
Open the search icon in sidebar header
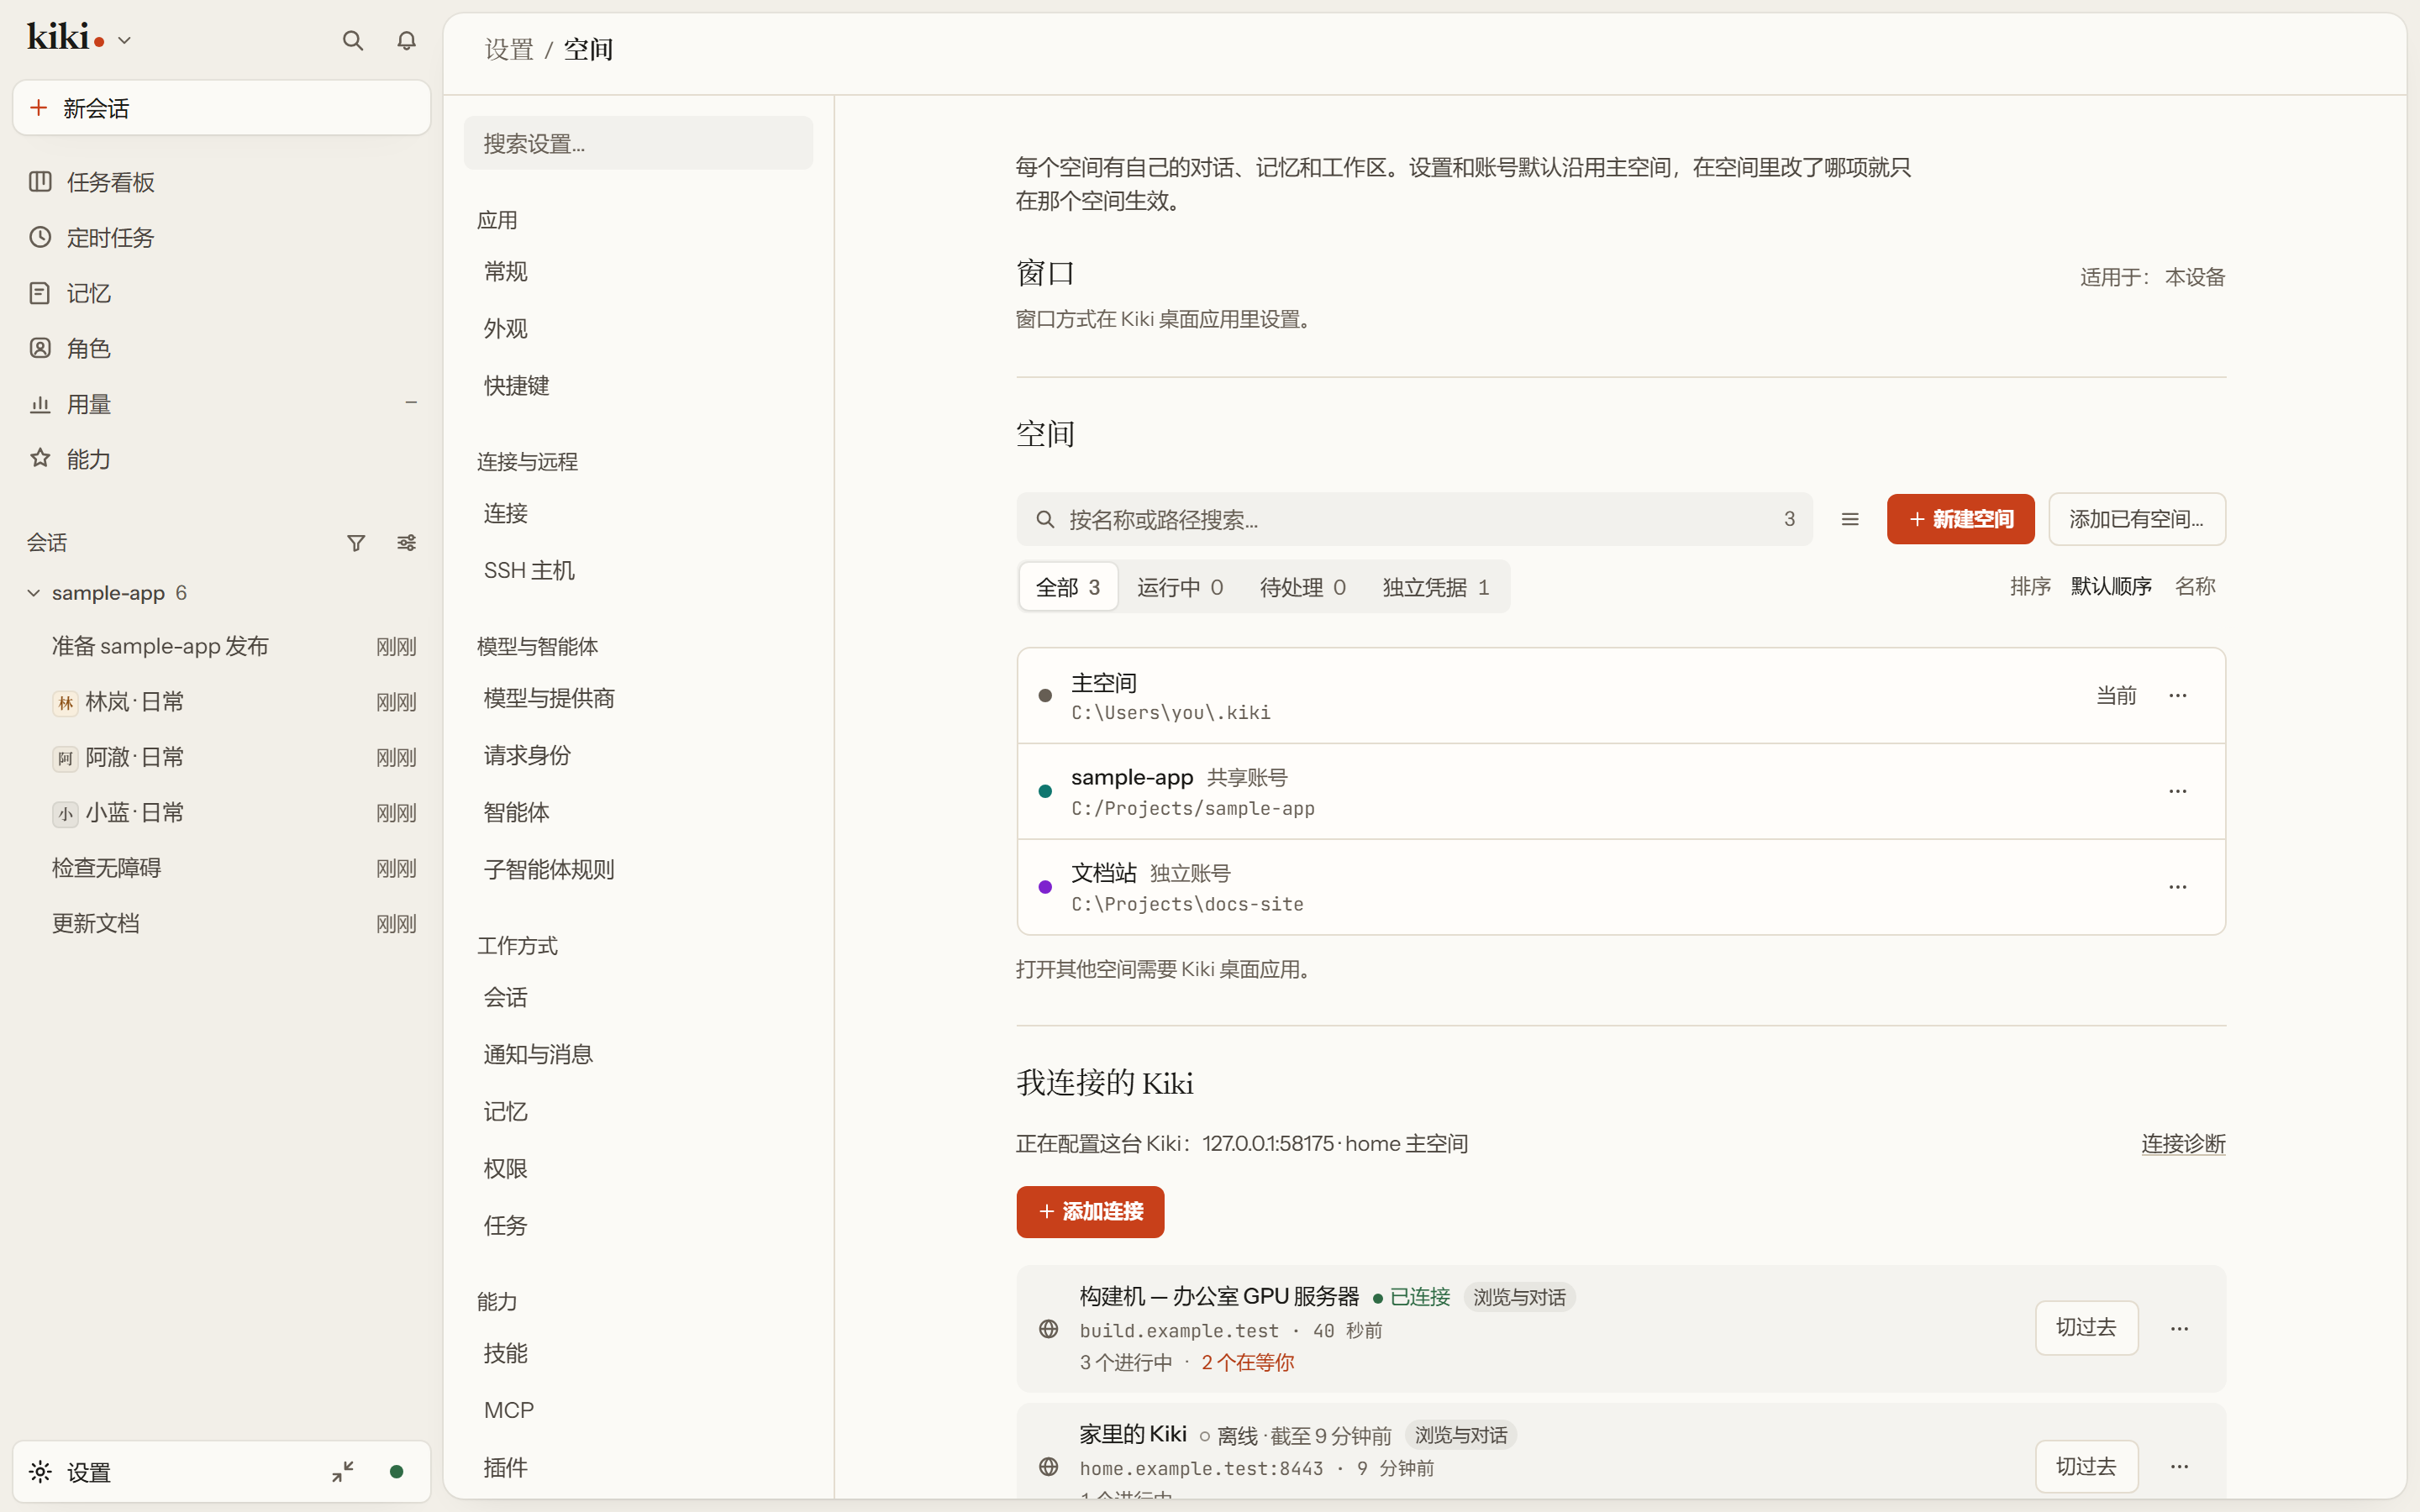352,40
